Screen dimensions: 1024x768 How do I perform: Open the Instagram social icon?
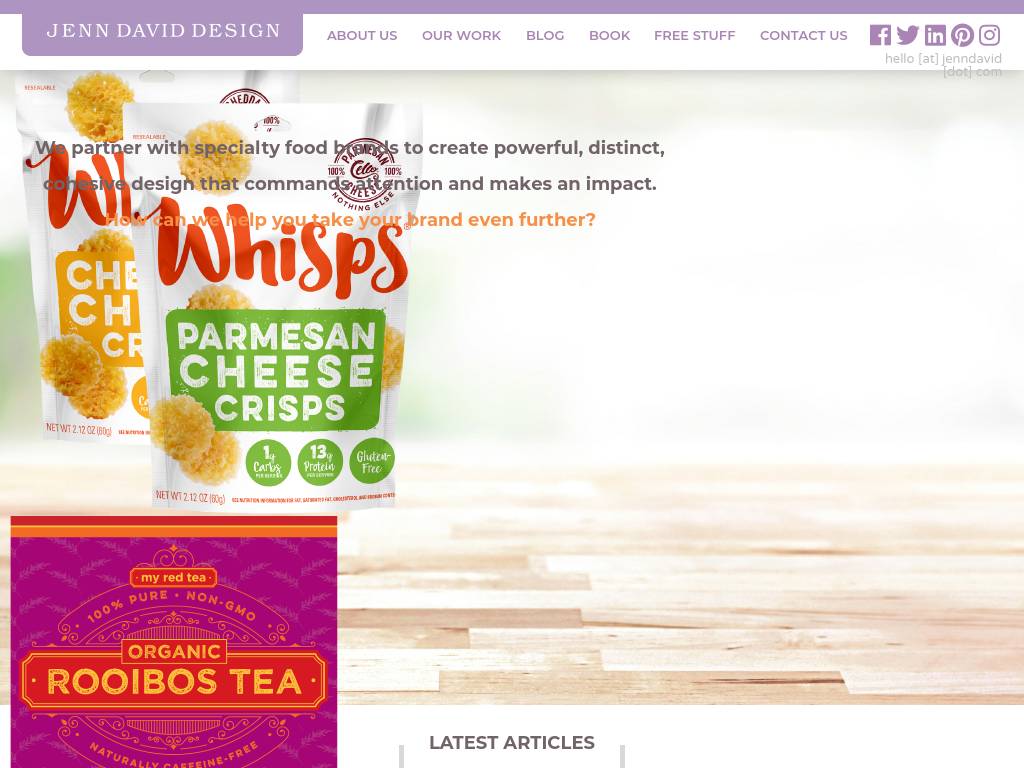click(x=989, y=35)
